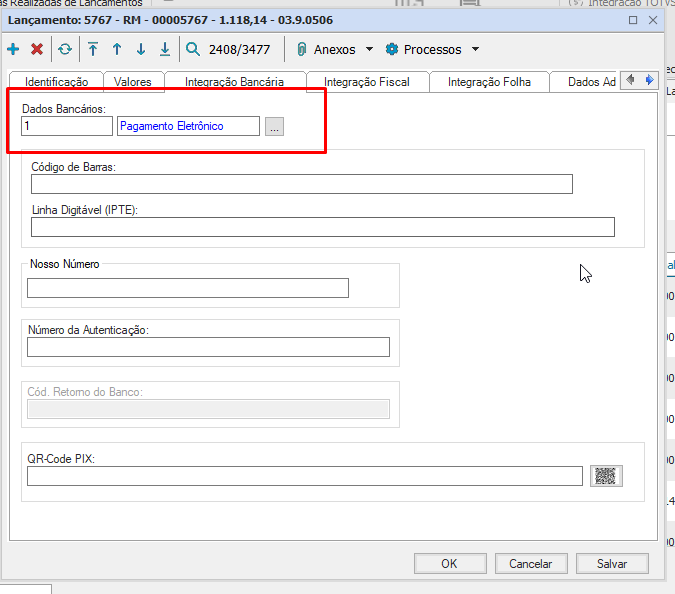Maximize the Lançamento window
Image resolution: width=675 pixels, height=594 pixels.
pos(633,20)
